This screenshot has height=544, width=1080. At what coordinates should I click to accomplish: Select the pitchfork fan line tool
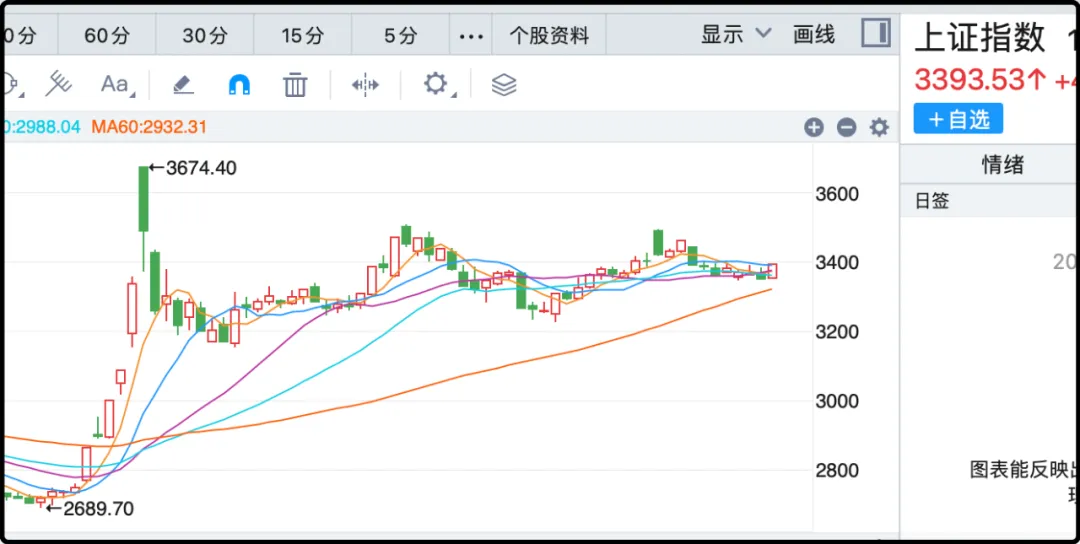[x=59, y=85]
